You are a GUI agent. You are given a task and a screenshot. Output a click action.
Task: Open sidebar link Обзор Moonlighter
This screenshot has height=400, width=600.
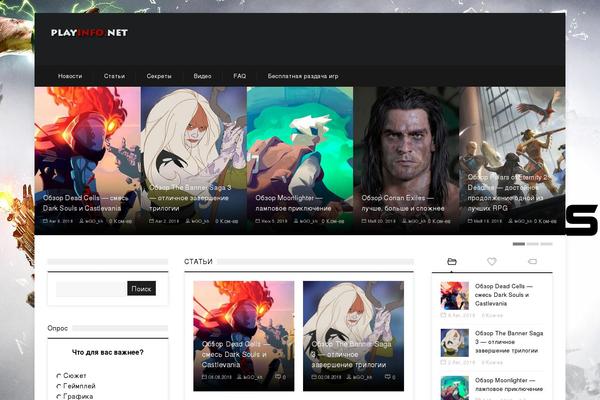(x=509, y=384)
